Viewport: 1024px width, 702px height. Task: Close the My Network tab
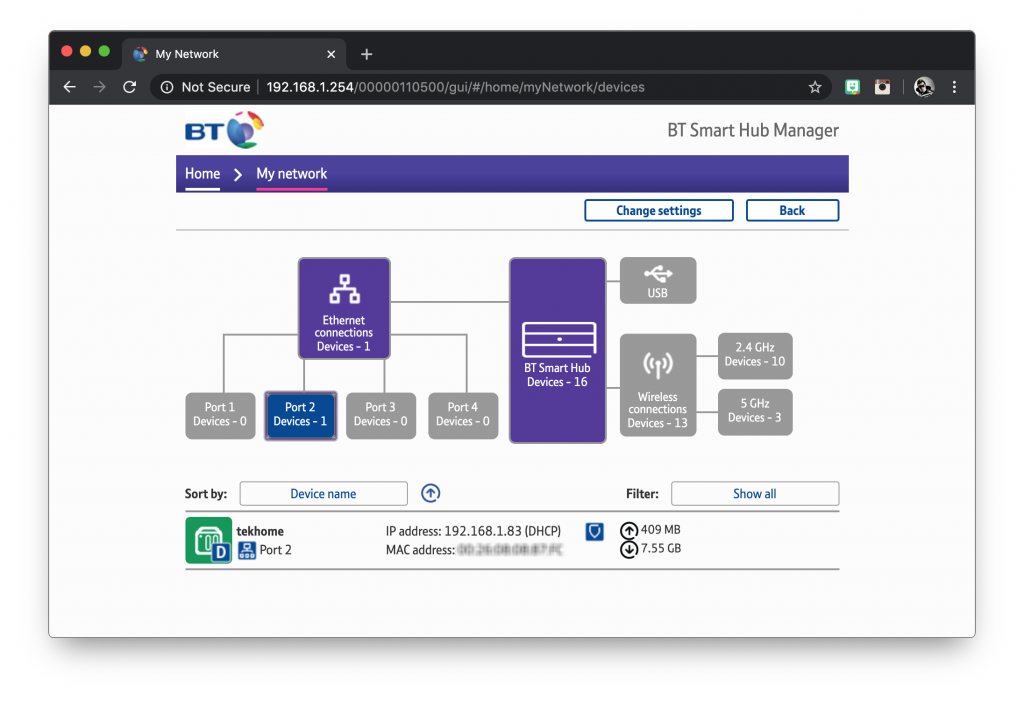[331, 54]
